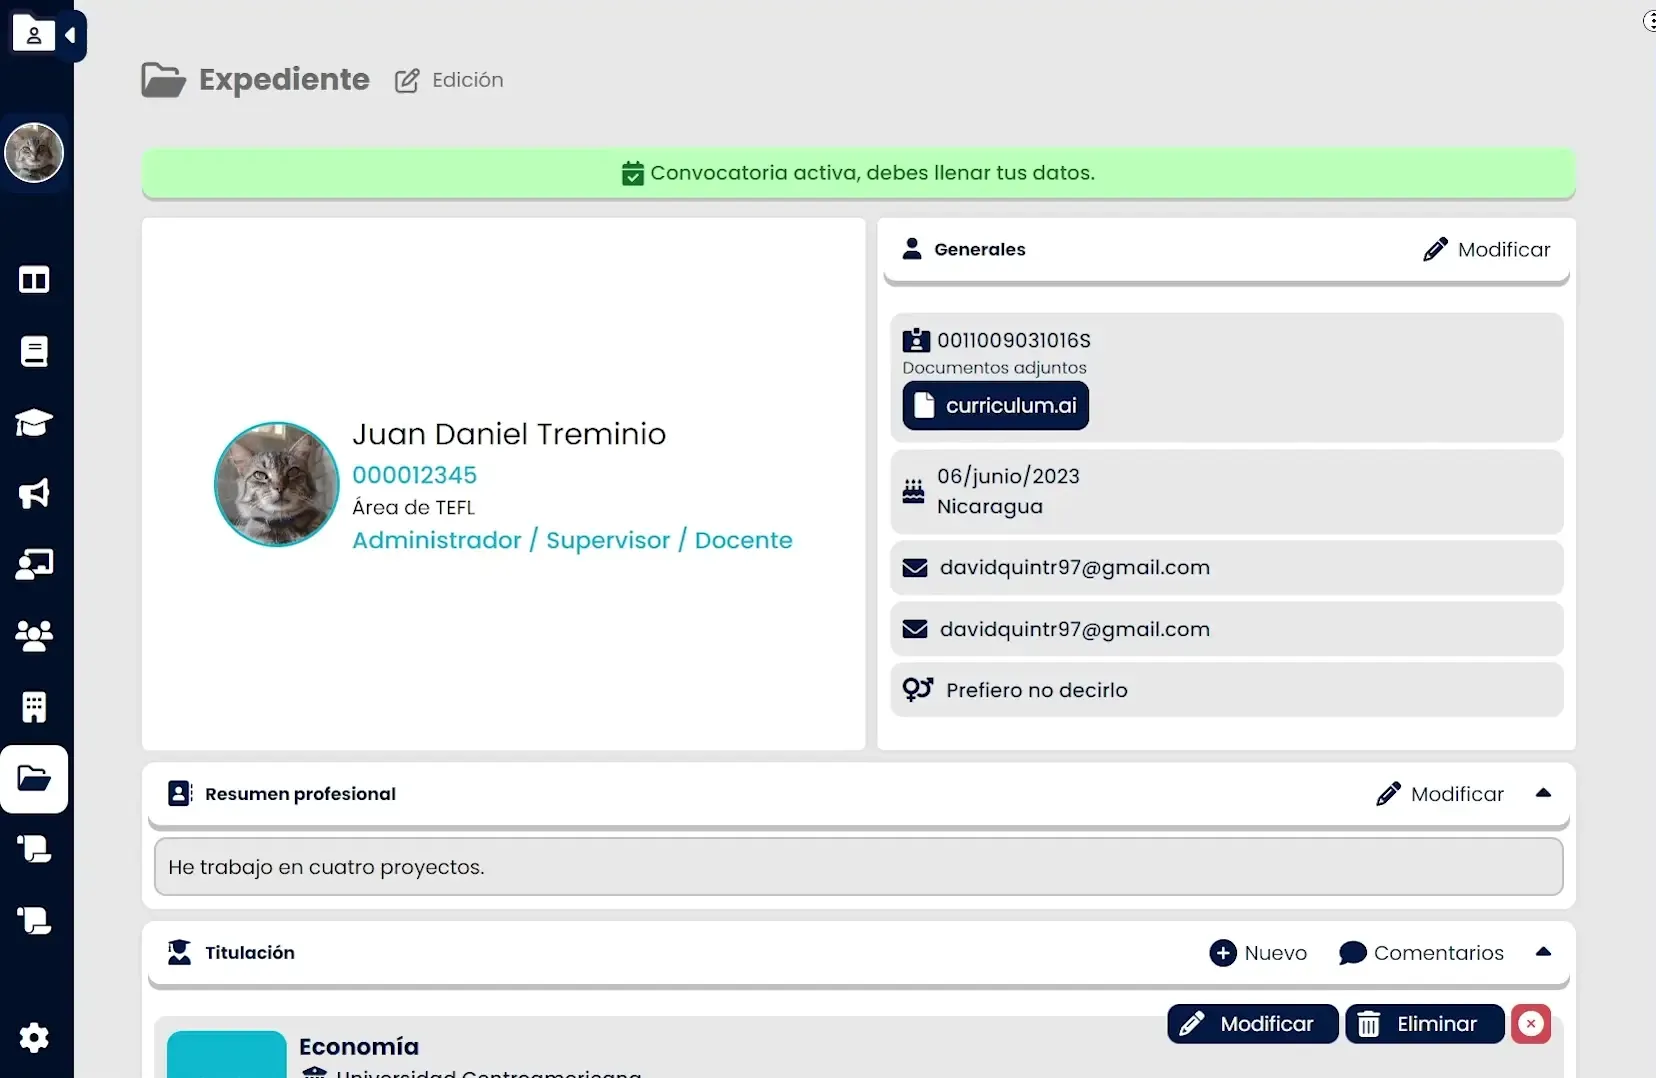Click the Edición edit icon in header
This screenshot has height=1078, width=1656.
click(x=407, y=81)
